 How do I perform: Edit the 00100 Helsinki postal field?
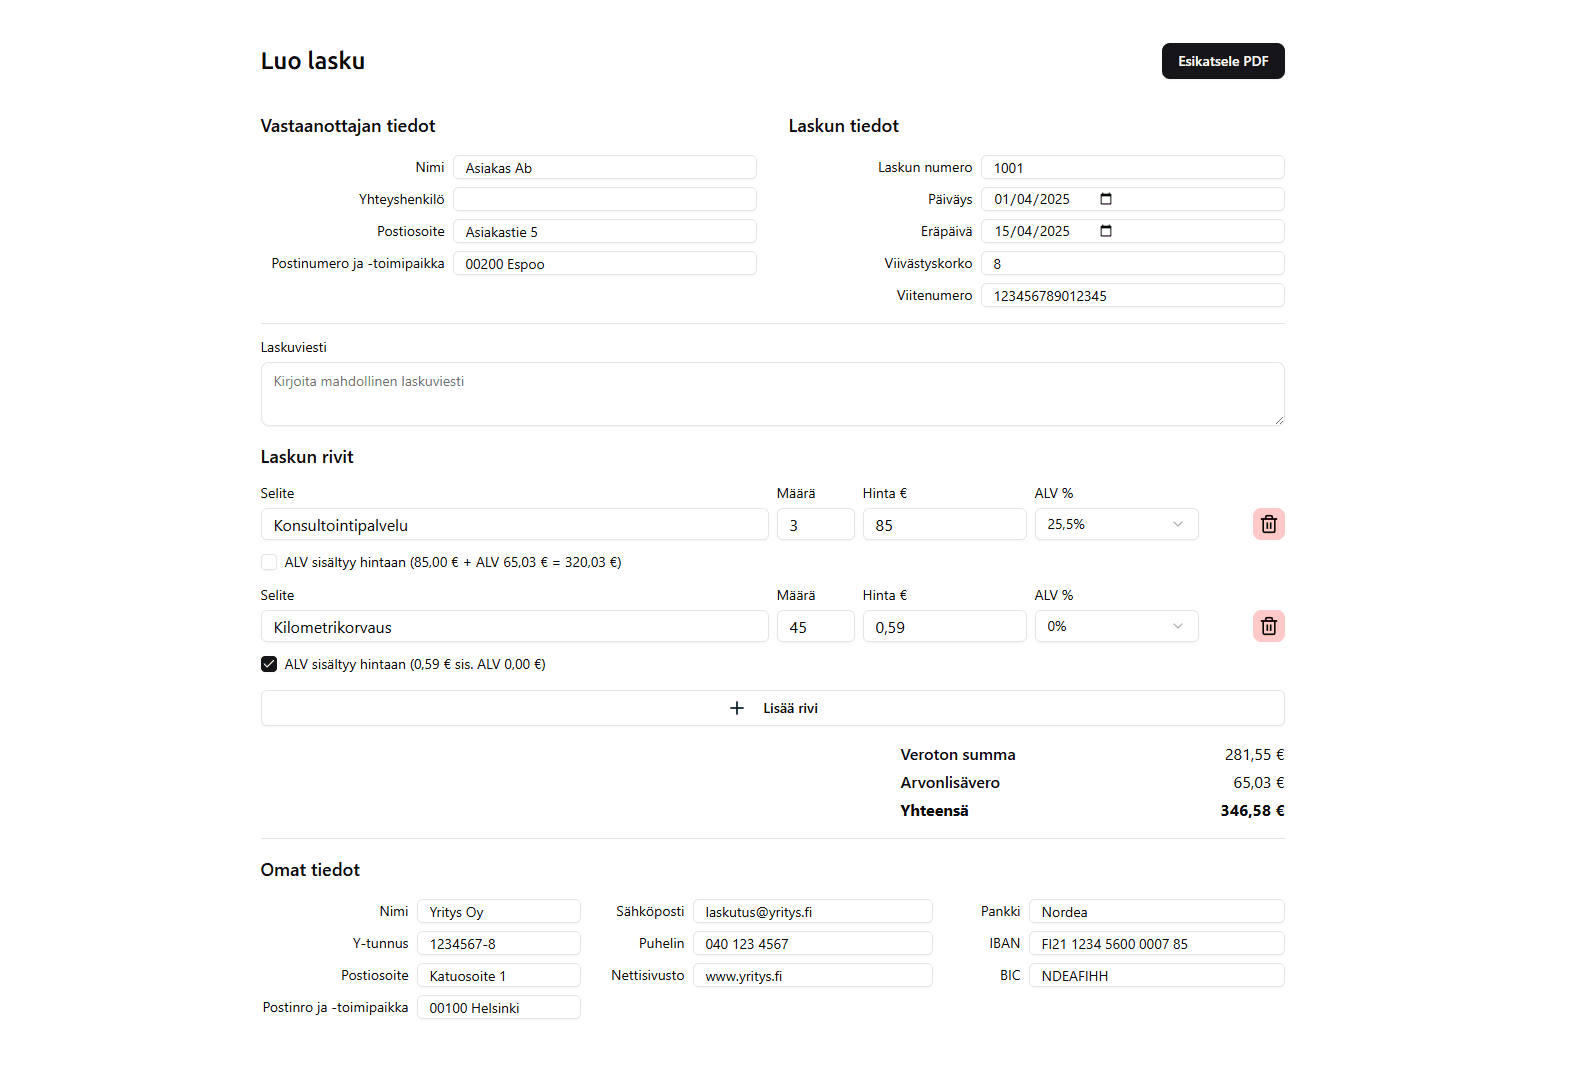tap(499, 1007)
